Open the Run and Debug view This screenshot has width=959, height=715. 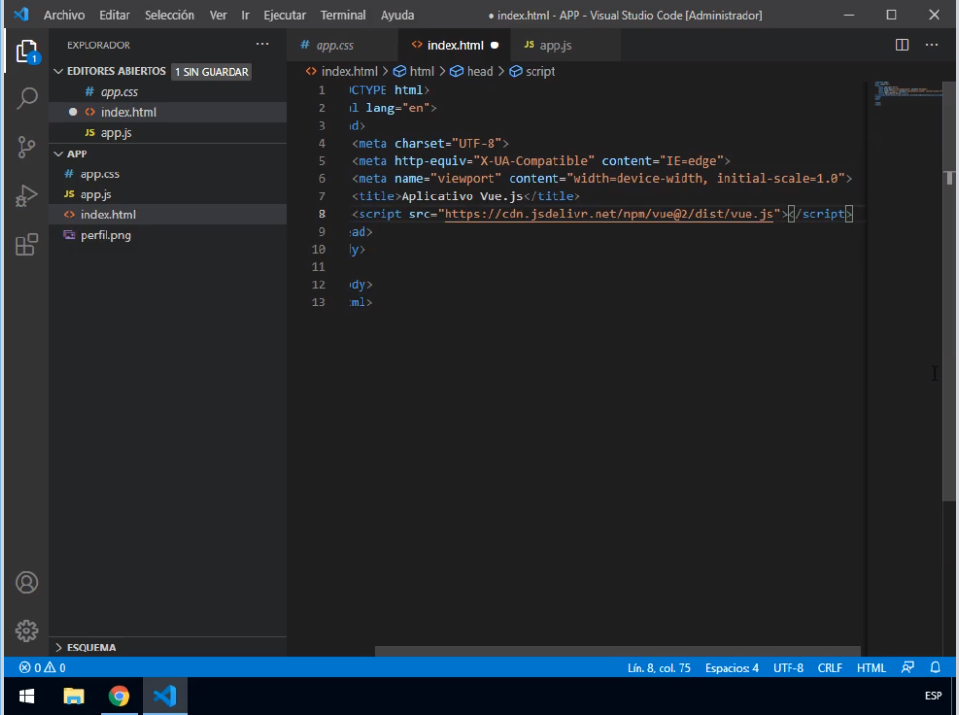pos(27,197)
